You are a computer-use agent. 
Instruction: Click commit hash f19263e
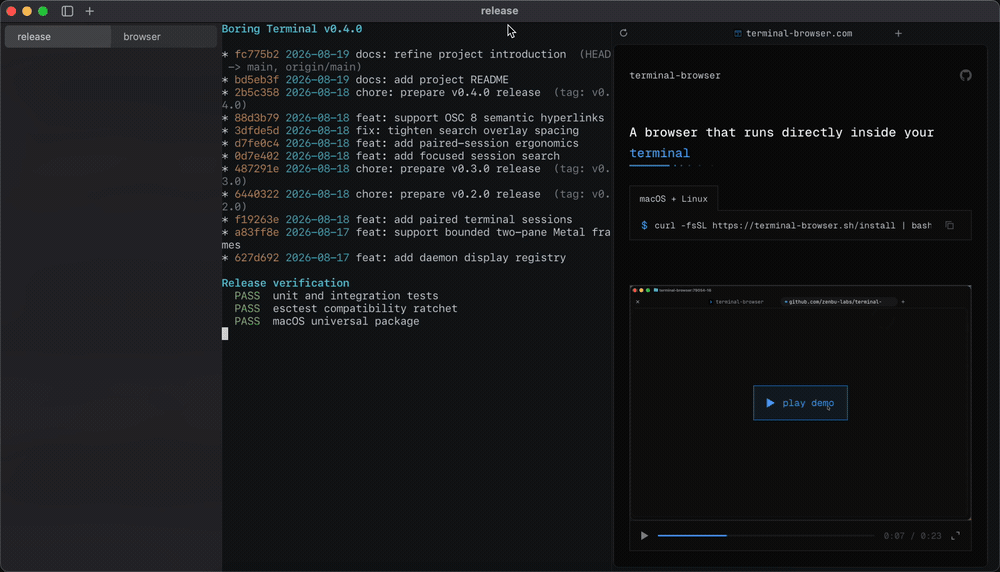point(256,219)
